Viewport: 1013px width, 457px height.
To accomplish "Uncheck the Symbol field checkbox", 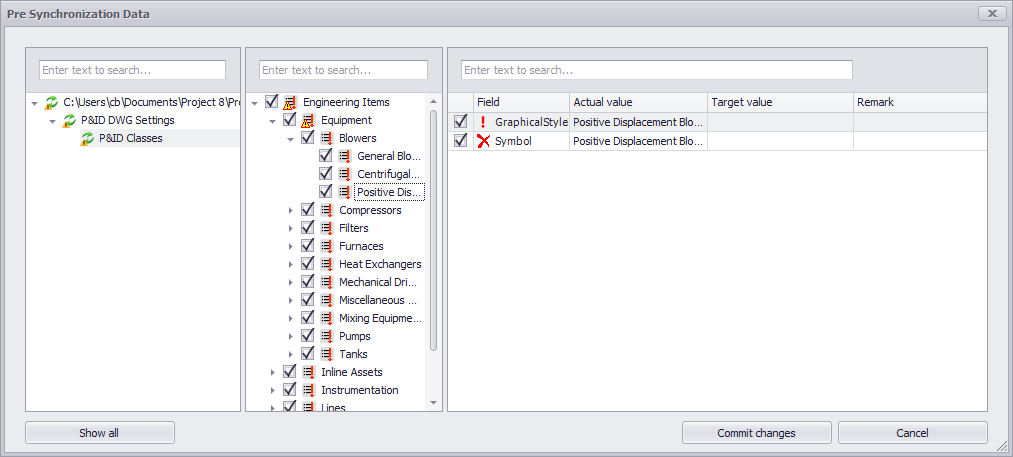I will click(x=460, y=140).
